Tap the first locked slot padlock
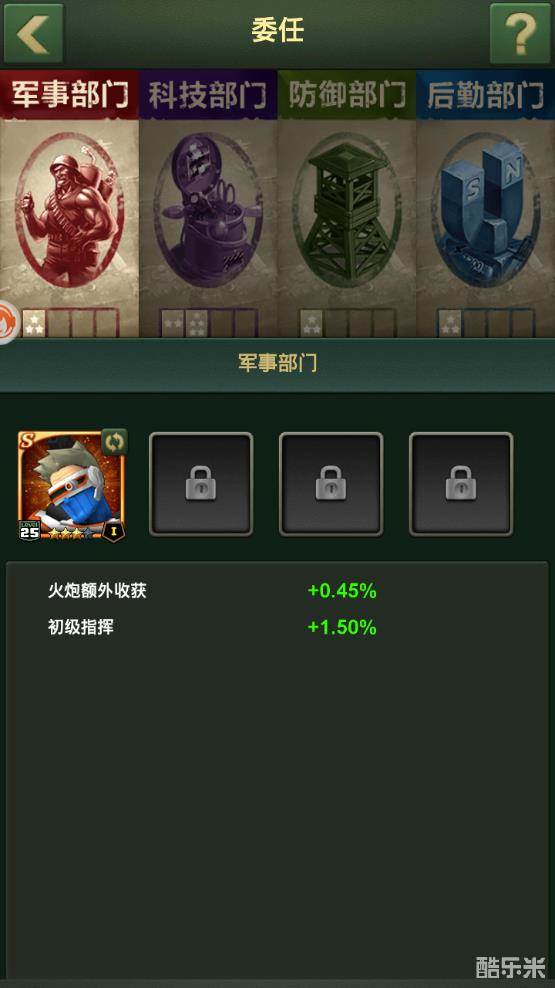 (201, 483)
